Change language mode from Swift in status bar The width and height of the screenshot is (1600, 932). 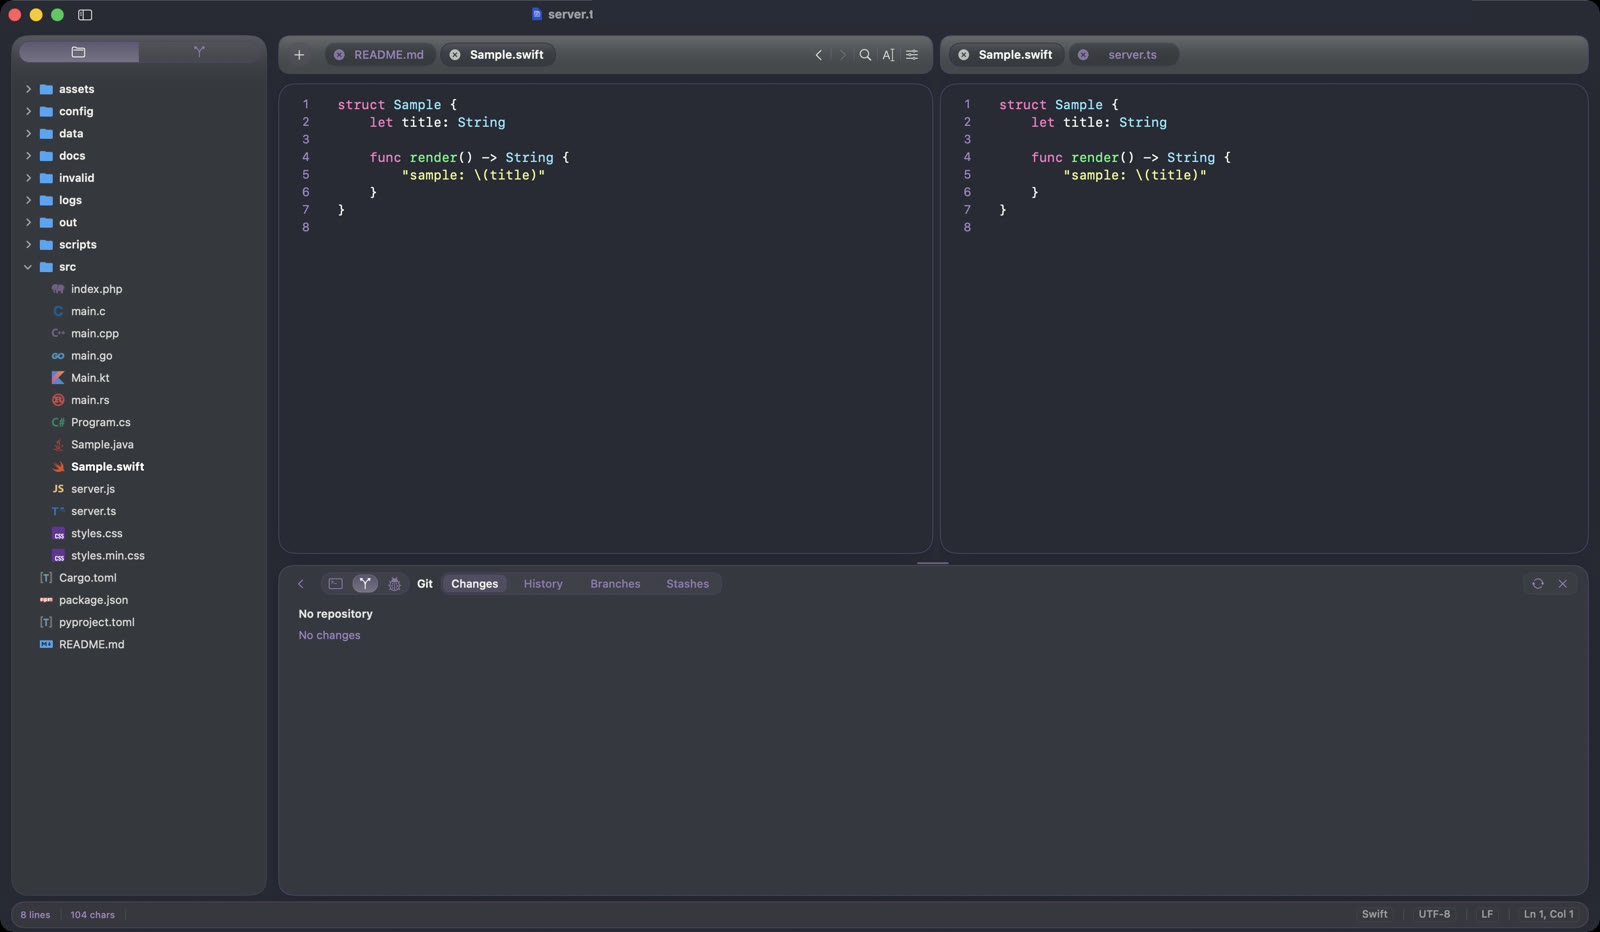click(x=1374, y=915)
